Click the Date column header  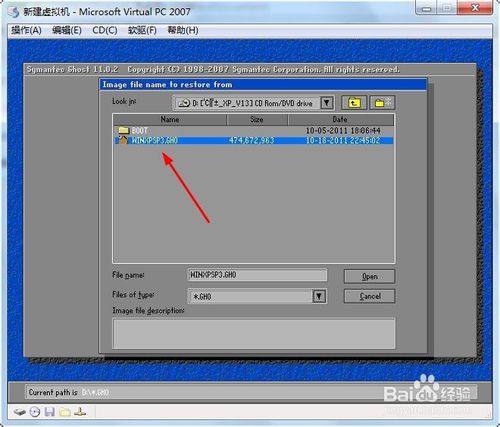click(340, 120)
